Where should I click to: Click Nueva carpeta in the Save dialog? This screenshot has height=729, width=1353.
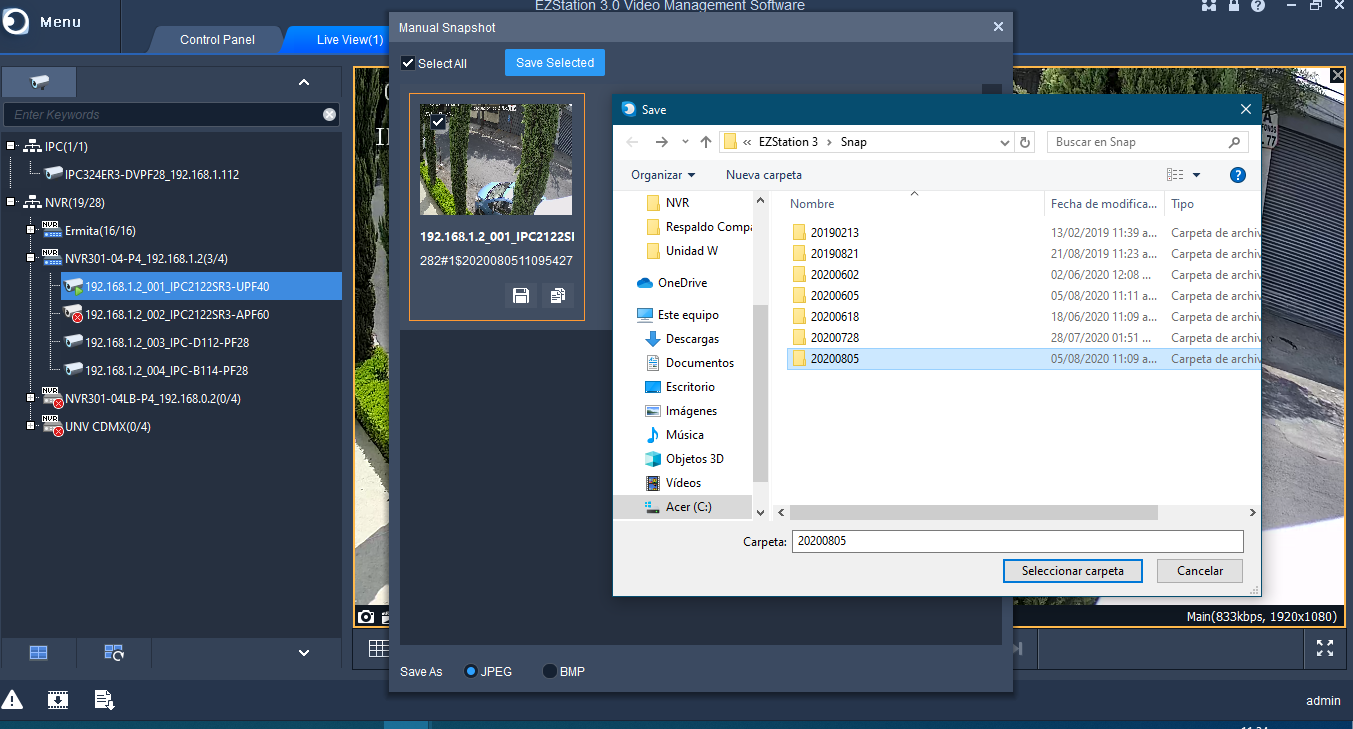(764, 175)
